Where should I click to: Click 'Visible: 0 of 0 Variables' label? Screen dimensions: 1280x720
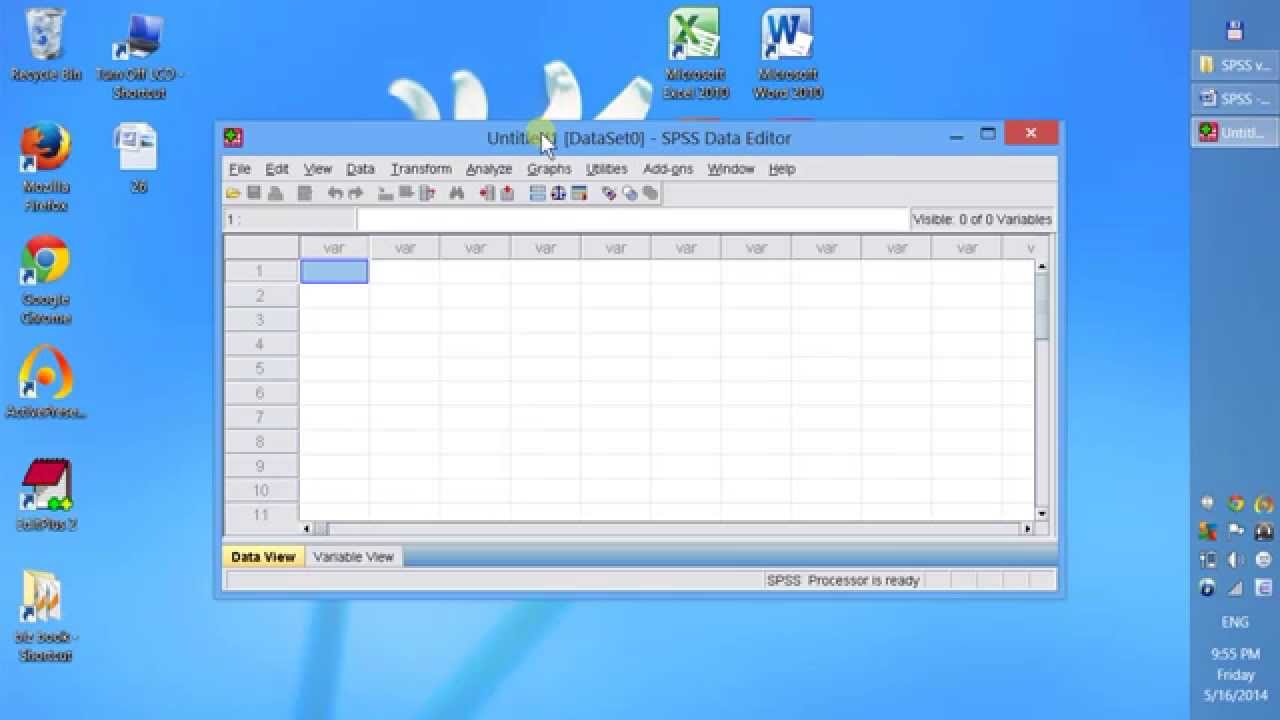pos(982,219)
